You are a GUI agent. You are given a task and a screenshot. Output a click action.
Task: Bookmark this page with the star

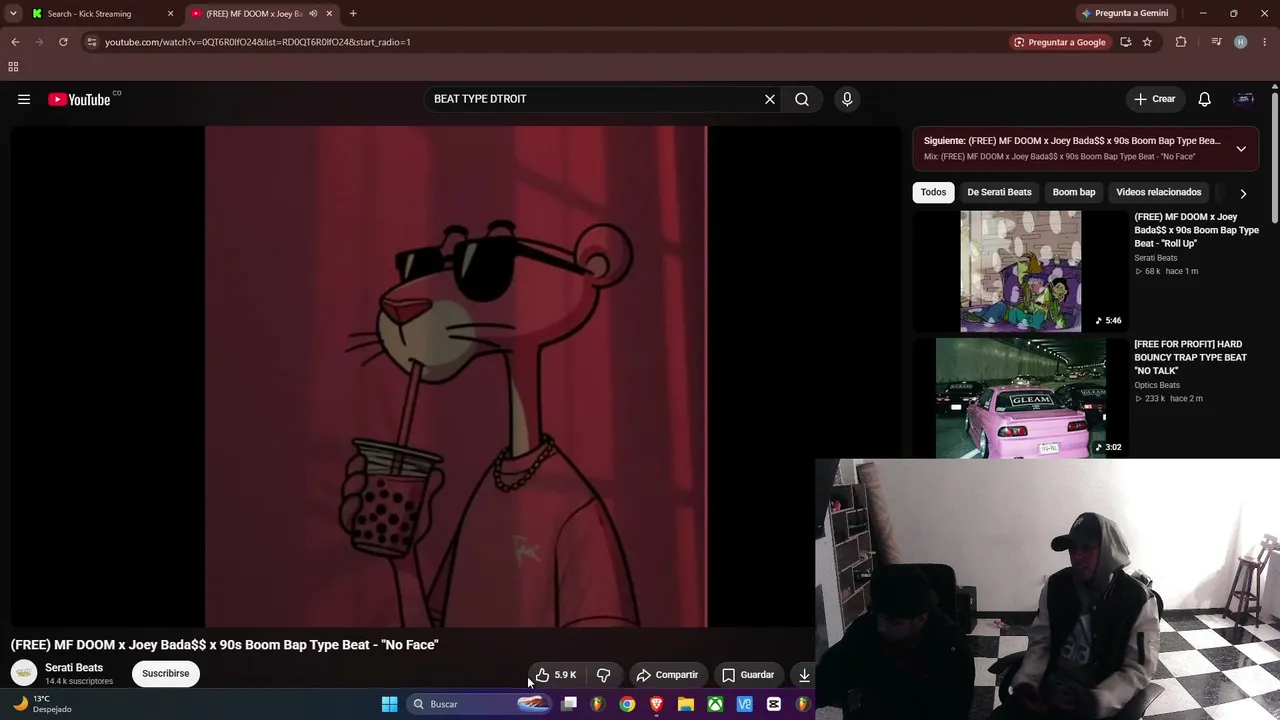click(1147, 42)
